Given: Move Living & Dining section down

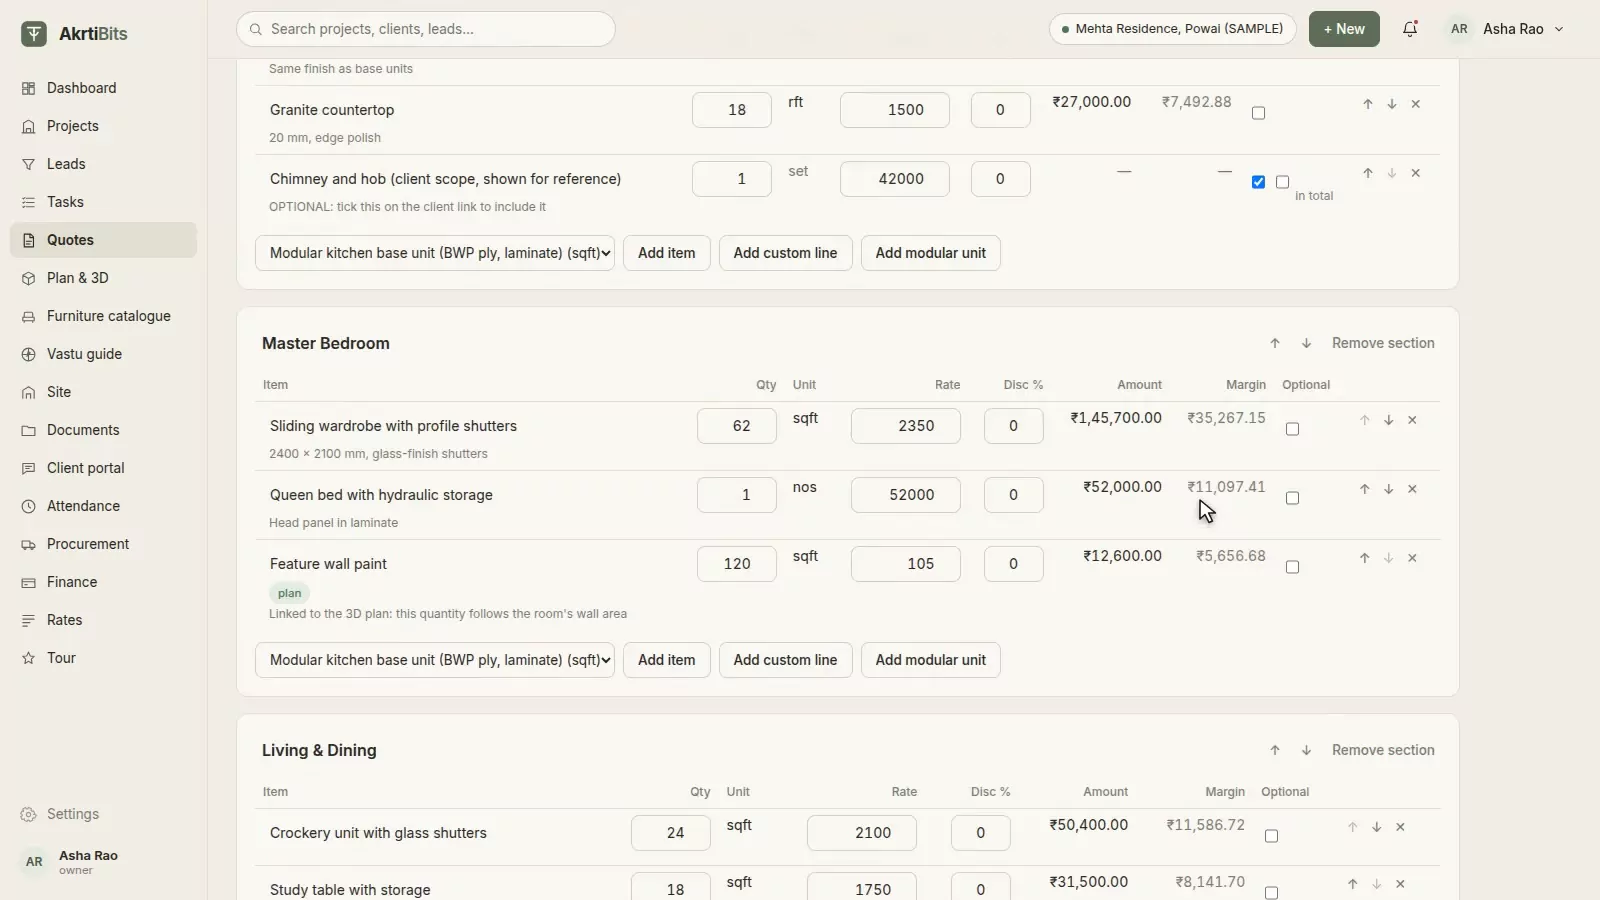Looking at the screenshot, I should (1306, 750).
